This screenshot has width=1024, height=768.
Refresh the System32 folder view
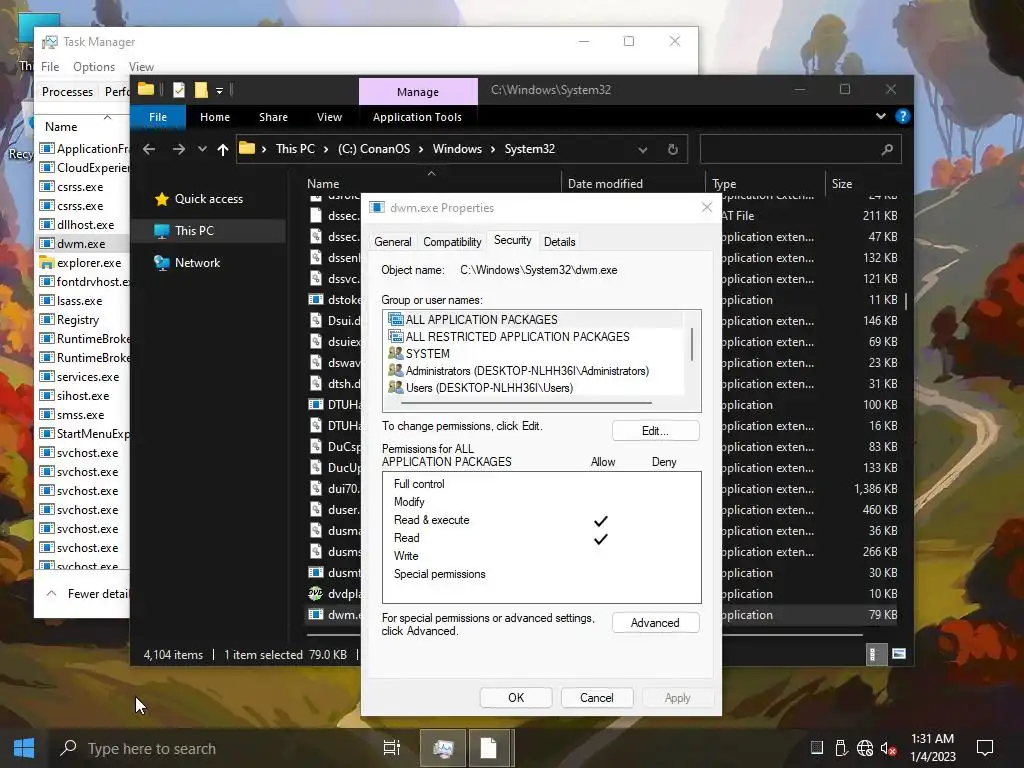point(673,150)
